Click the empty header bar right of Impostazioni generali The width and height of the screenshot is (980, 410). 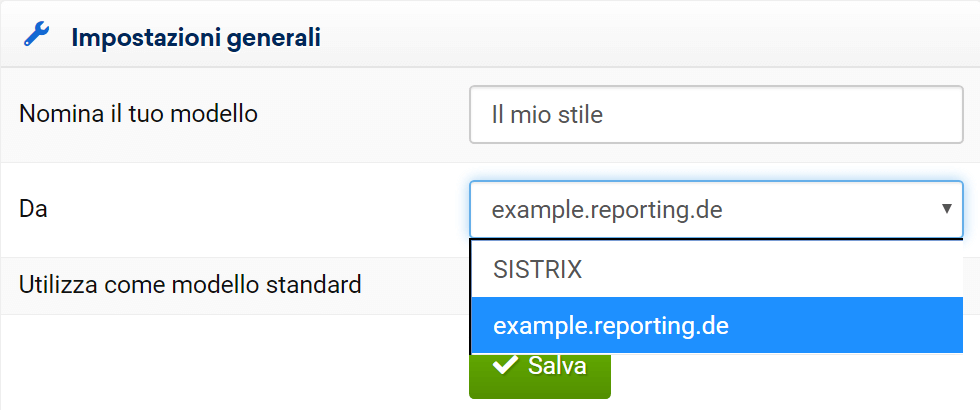(x=650, y=38)
